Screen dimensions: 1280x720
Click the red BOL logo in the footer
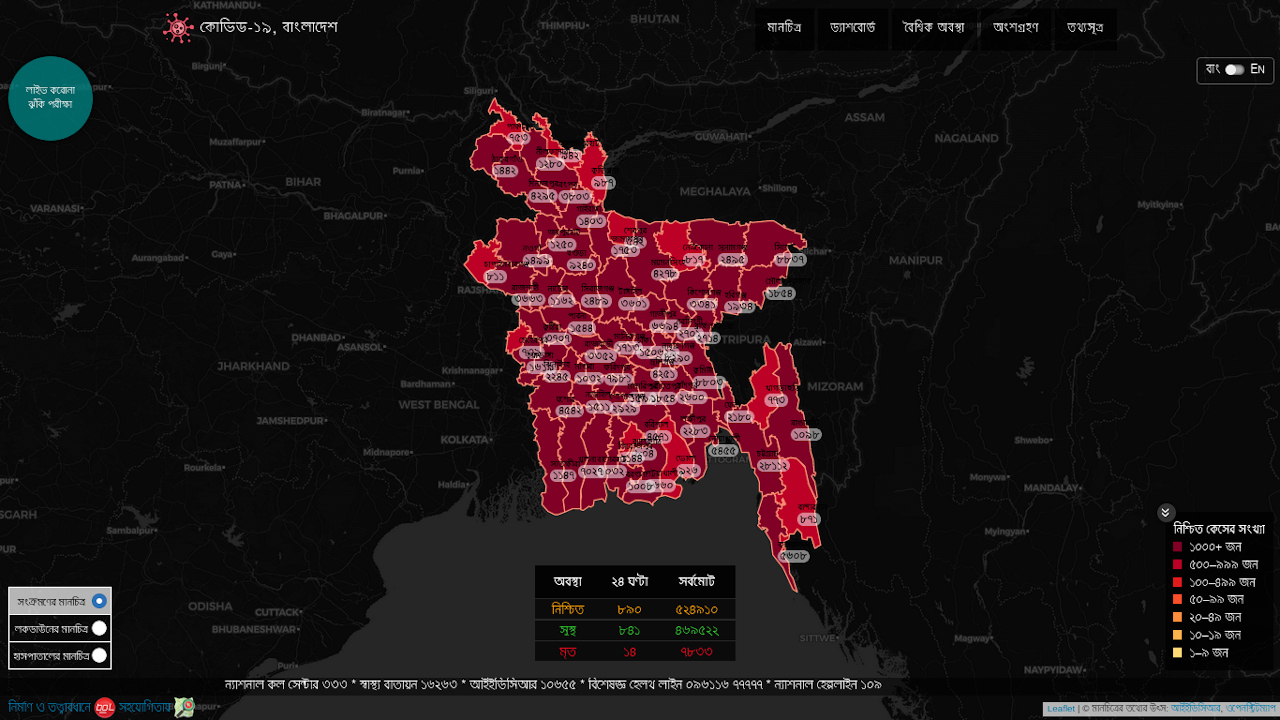coord(105,708)
